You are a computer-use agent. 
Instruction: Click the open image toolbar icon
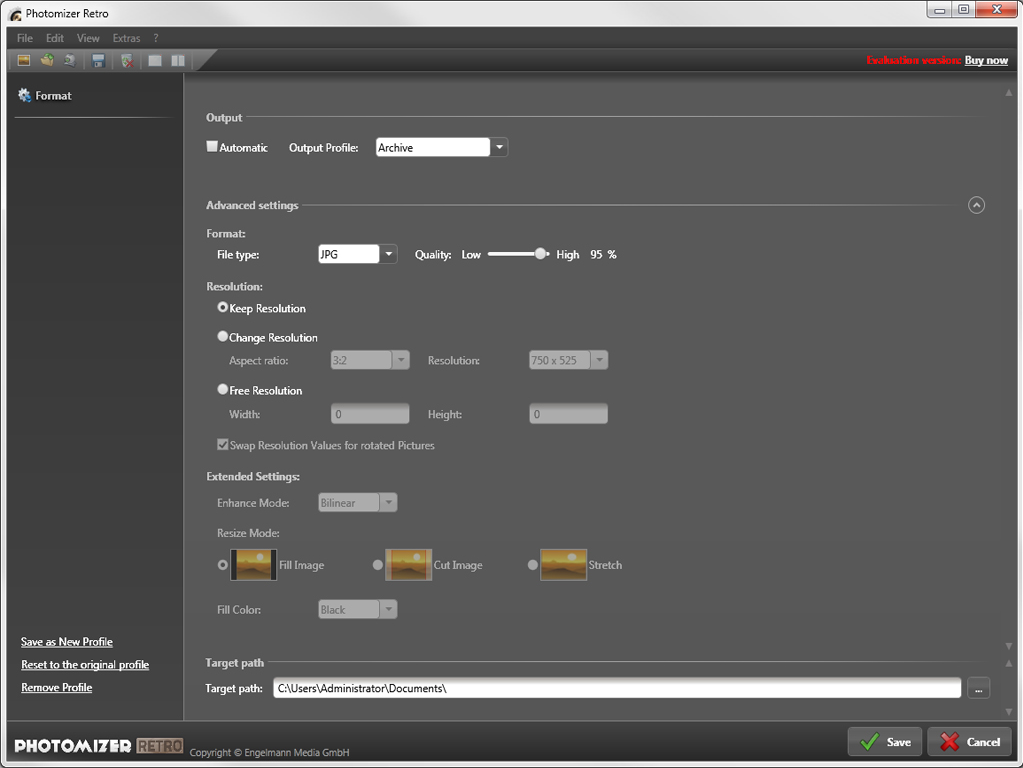[x=24, y=61]
